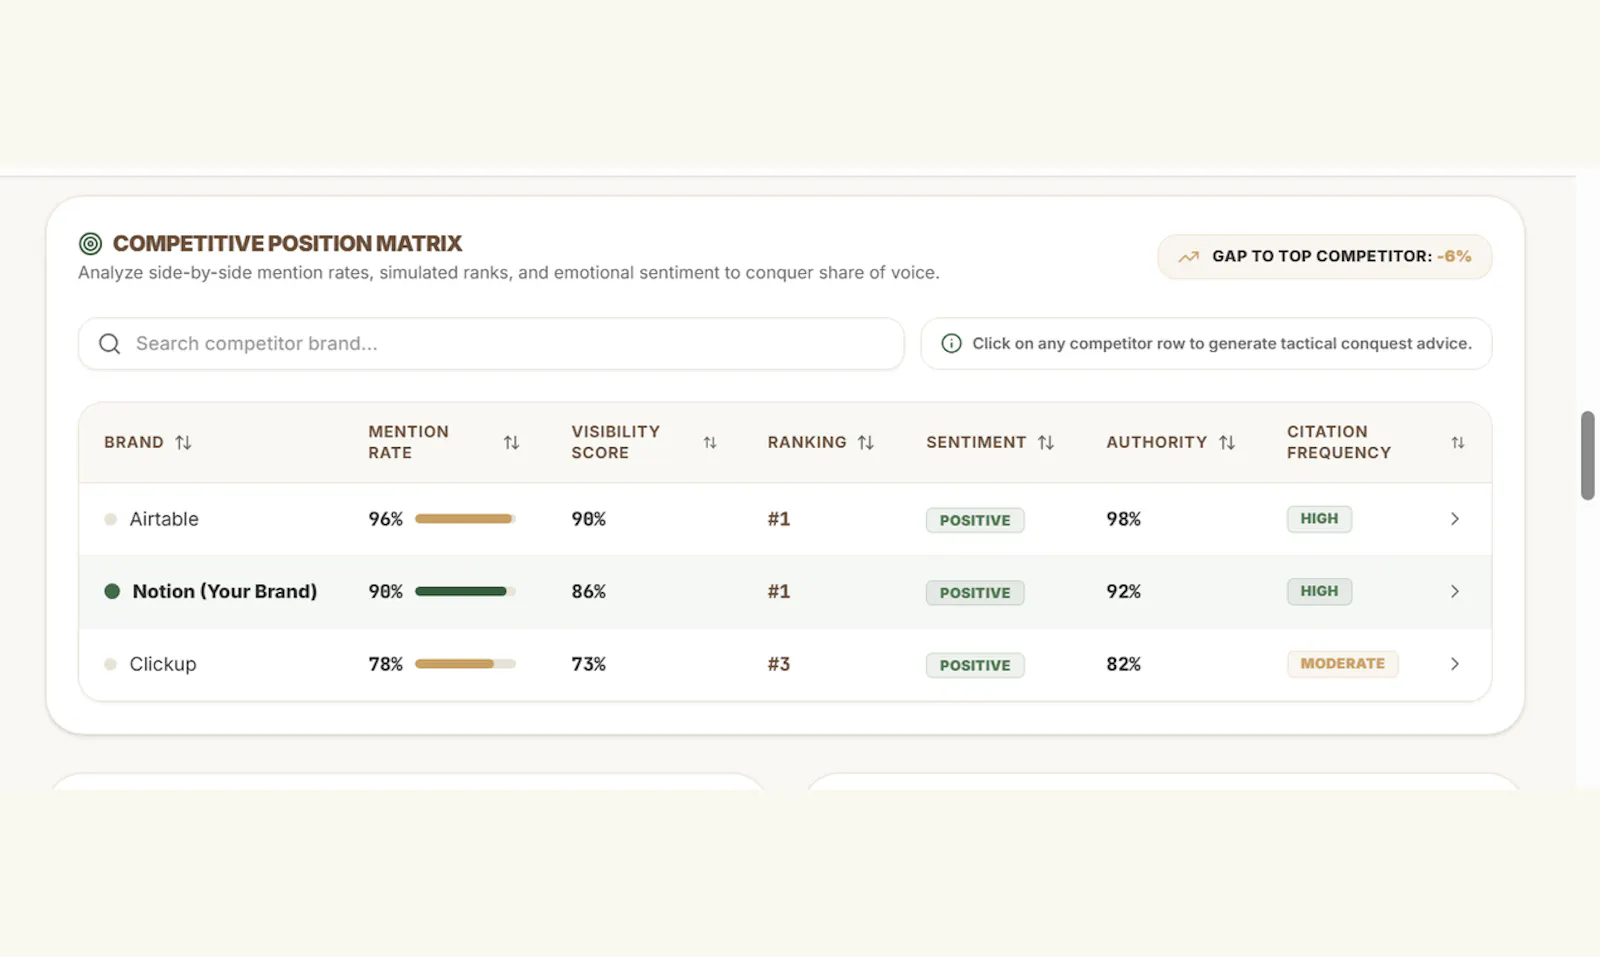The image size is (1600, 957).
Task: Click Clickup's 73% visibility score
Action: (589, 664)
